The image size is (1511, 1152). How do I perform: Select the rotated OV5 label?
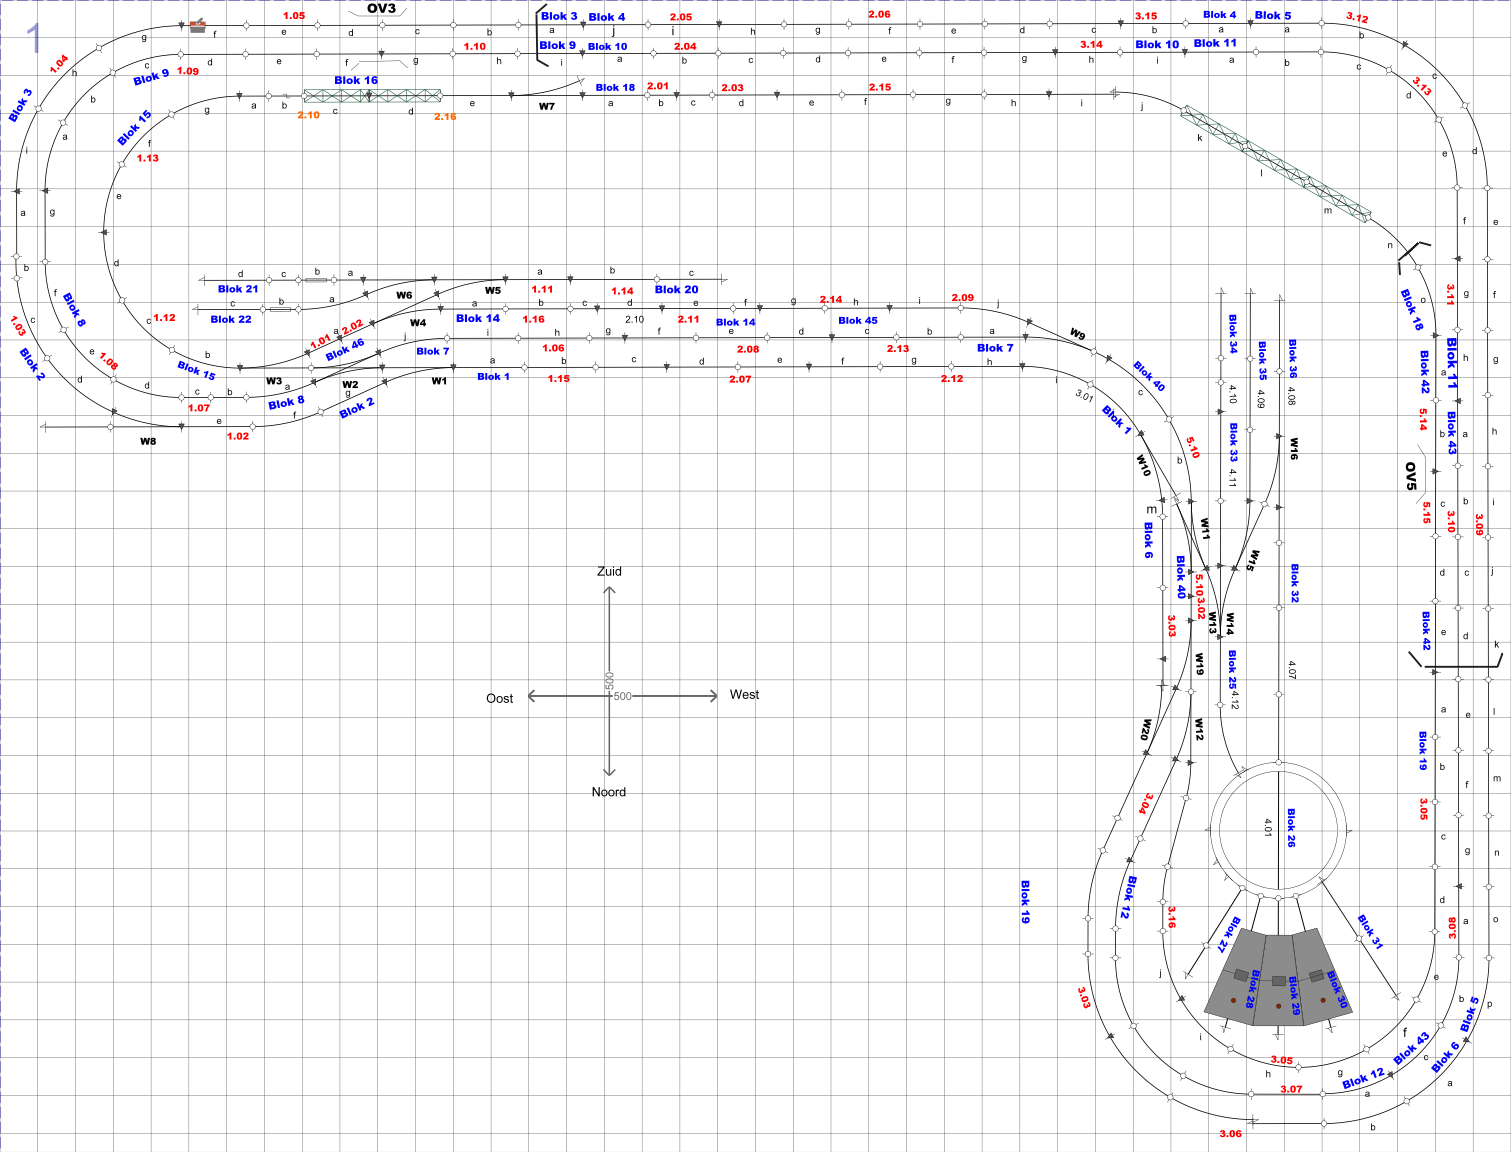1410,476
